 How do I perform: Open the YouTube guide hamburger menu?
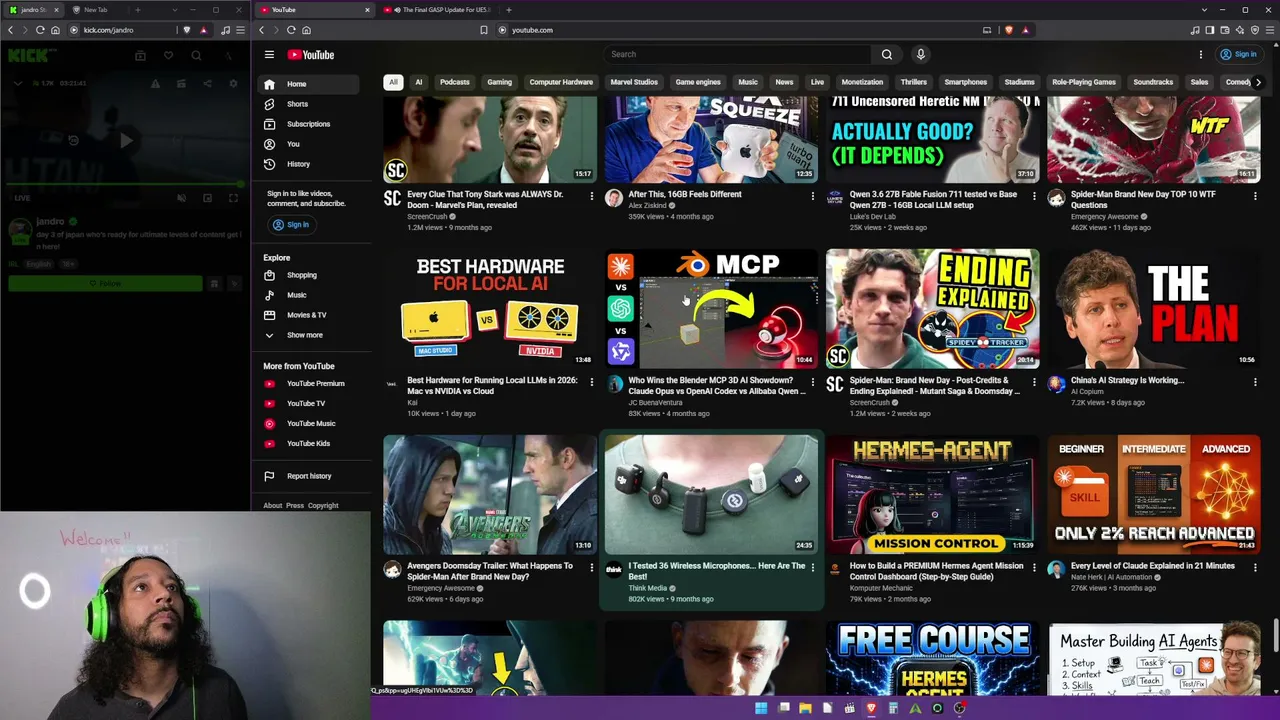point(269,55)
